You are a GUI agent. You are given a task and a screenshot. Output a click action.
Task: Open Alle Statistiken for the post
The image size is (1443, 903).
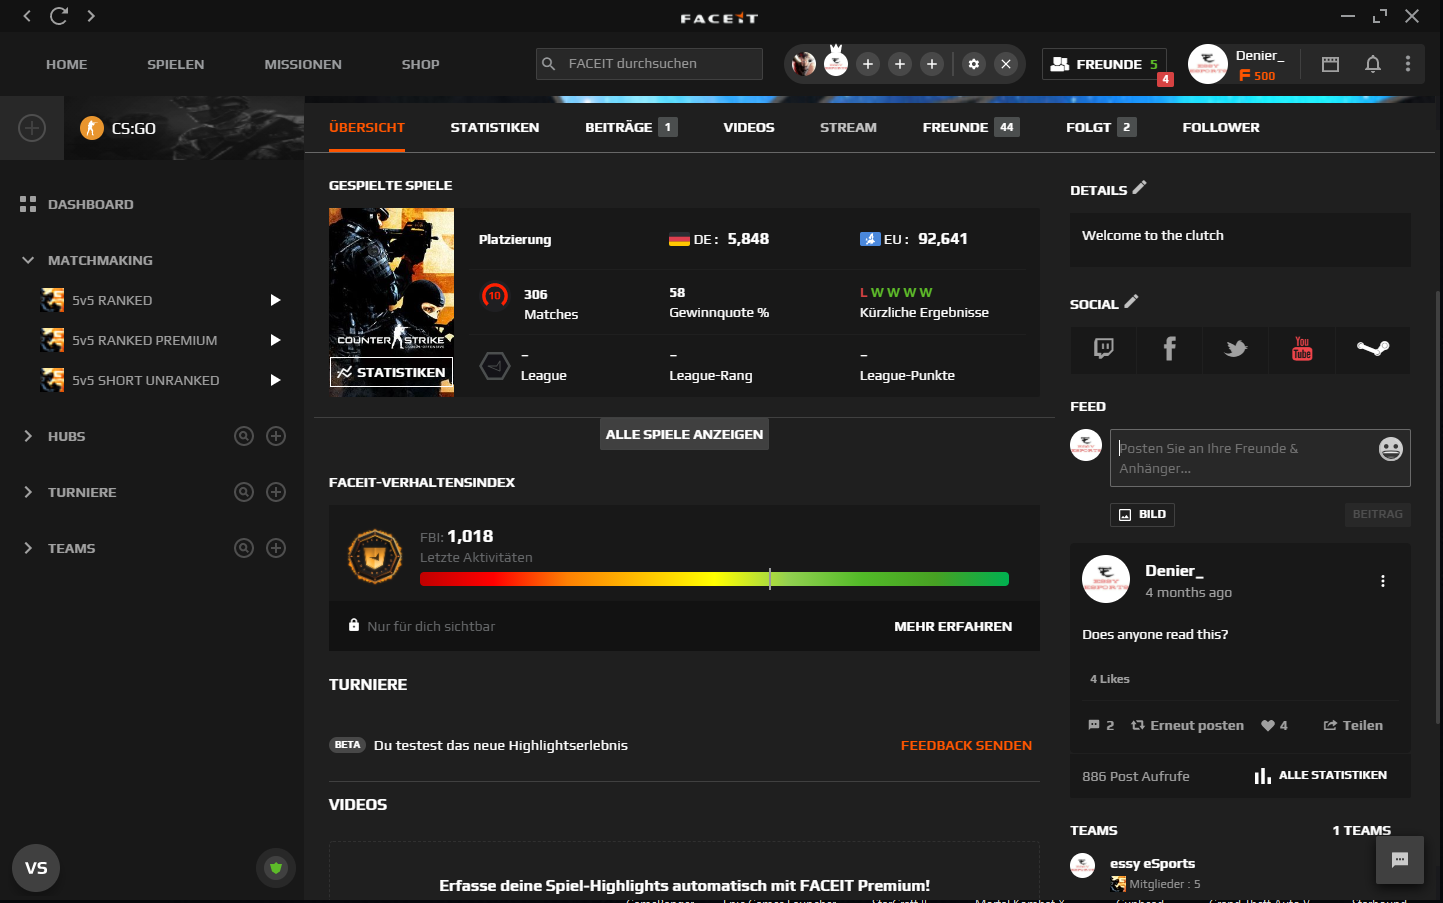tap(1321, 775)
